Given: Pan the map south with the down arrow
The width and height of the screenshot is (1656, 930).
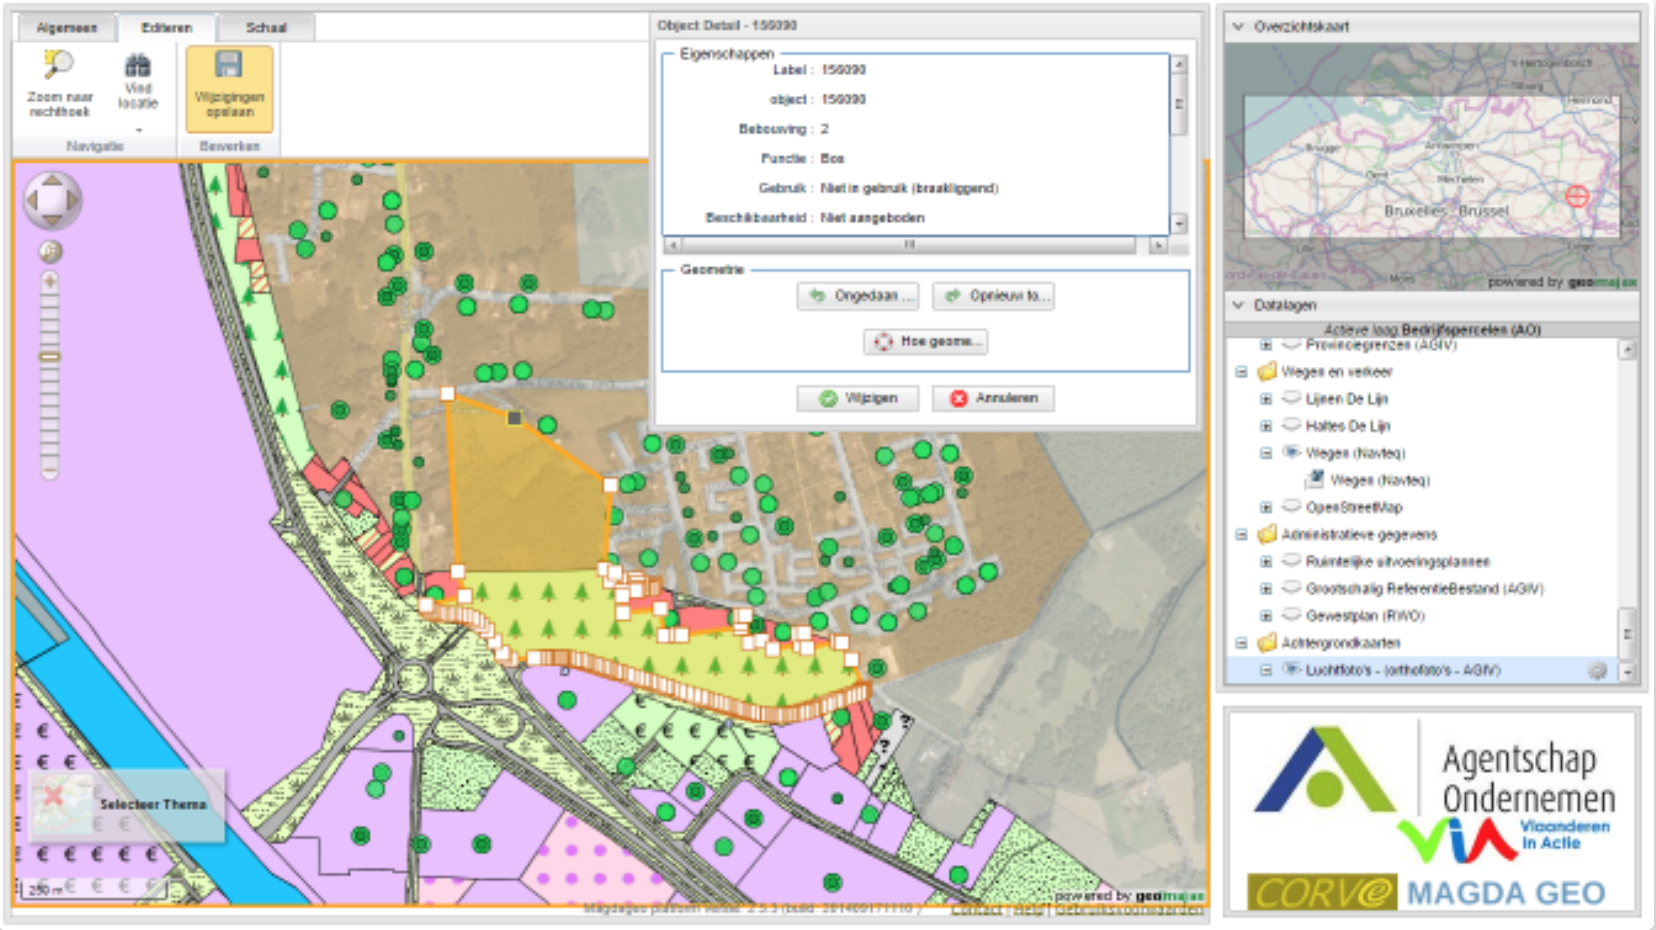Looking at the screenshot, I should click(52, 220).
